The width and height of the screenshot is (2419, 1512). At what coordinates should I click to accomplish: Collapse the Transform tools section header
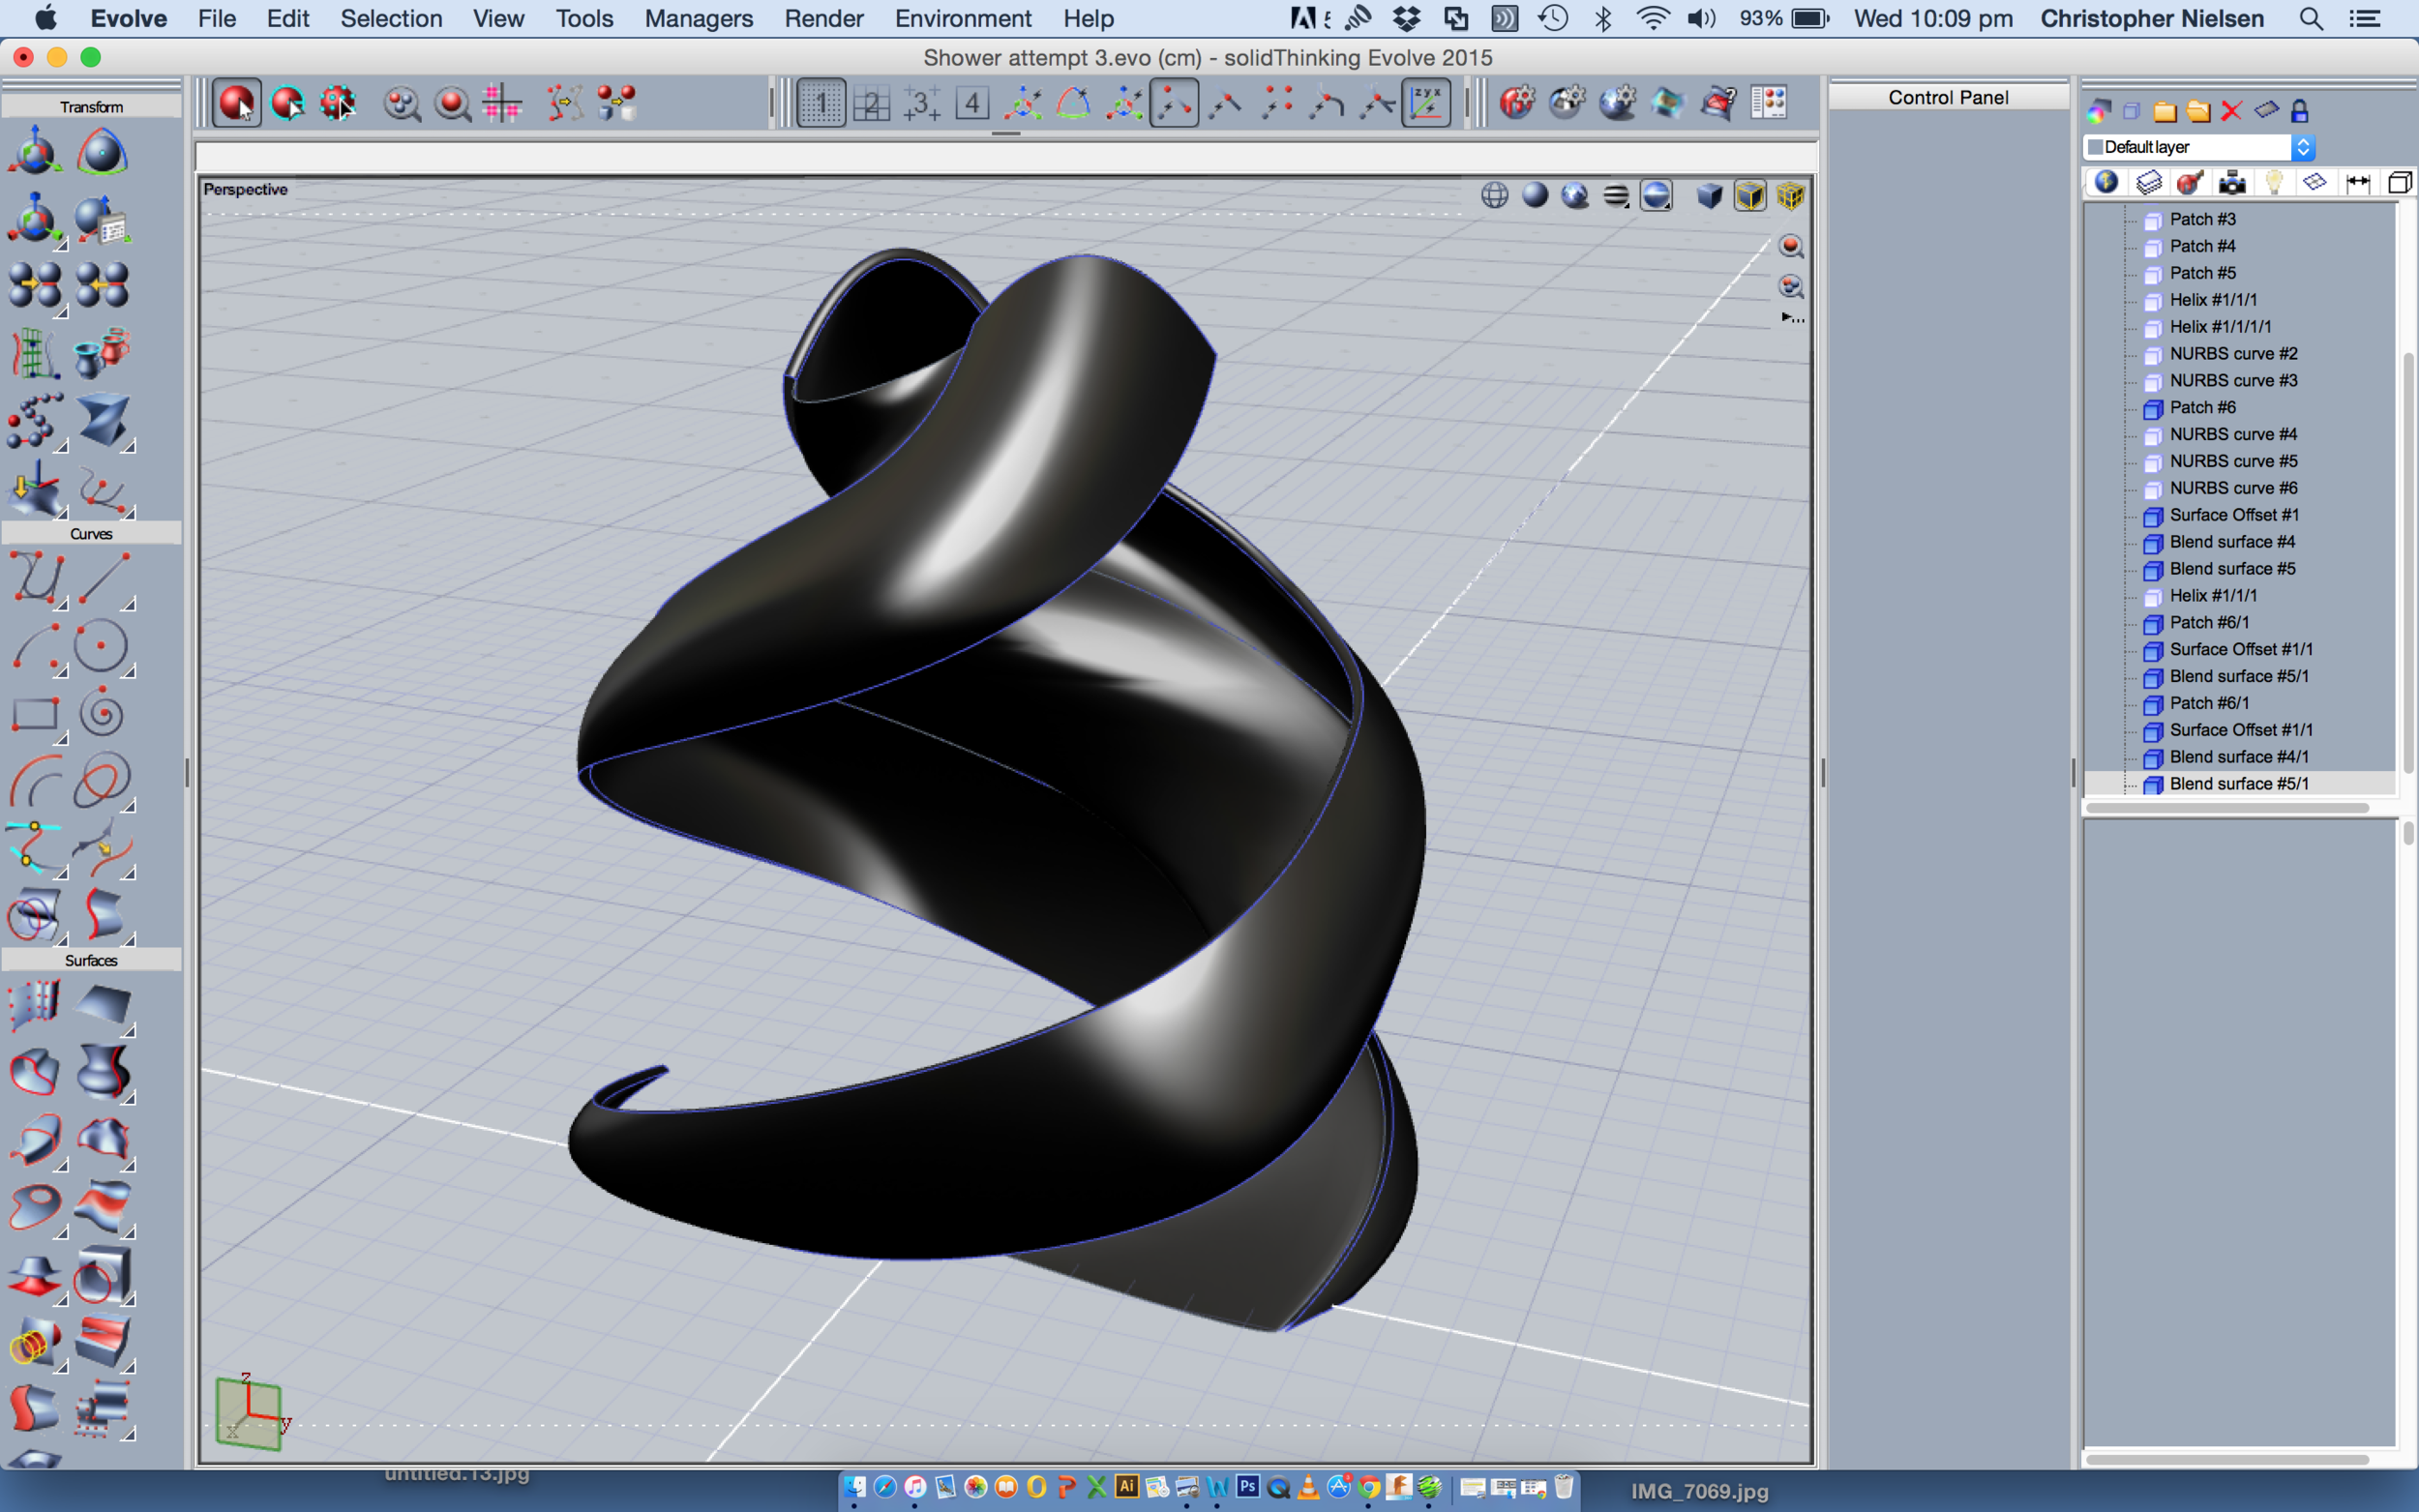91,107
